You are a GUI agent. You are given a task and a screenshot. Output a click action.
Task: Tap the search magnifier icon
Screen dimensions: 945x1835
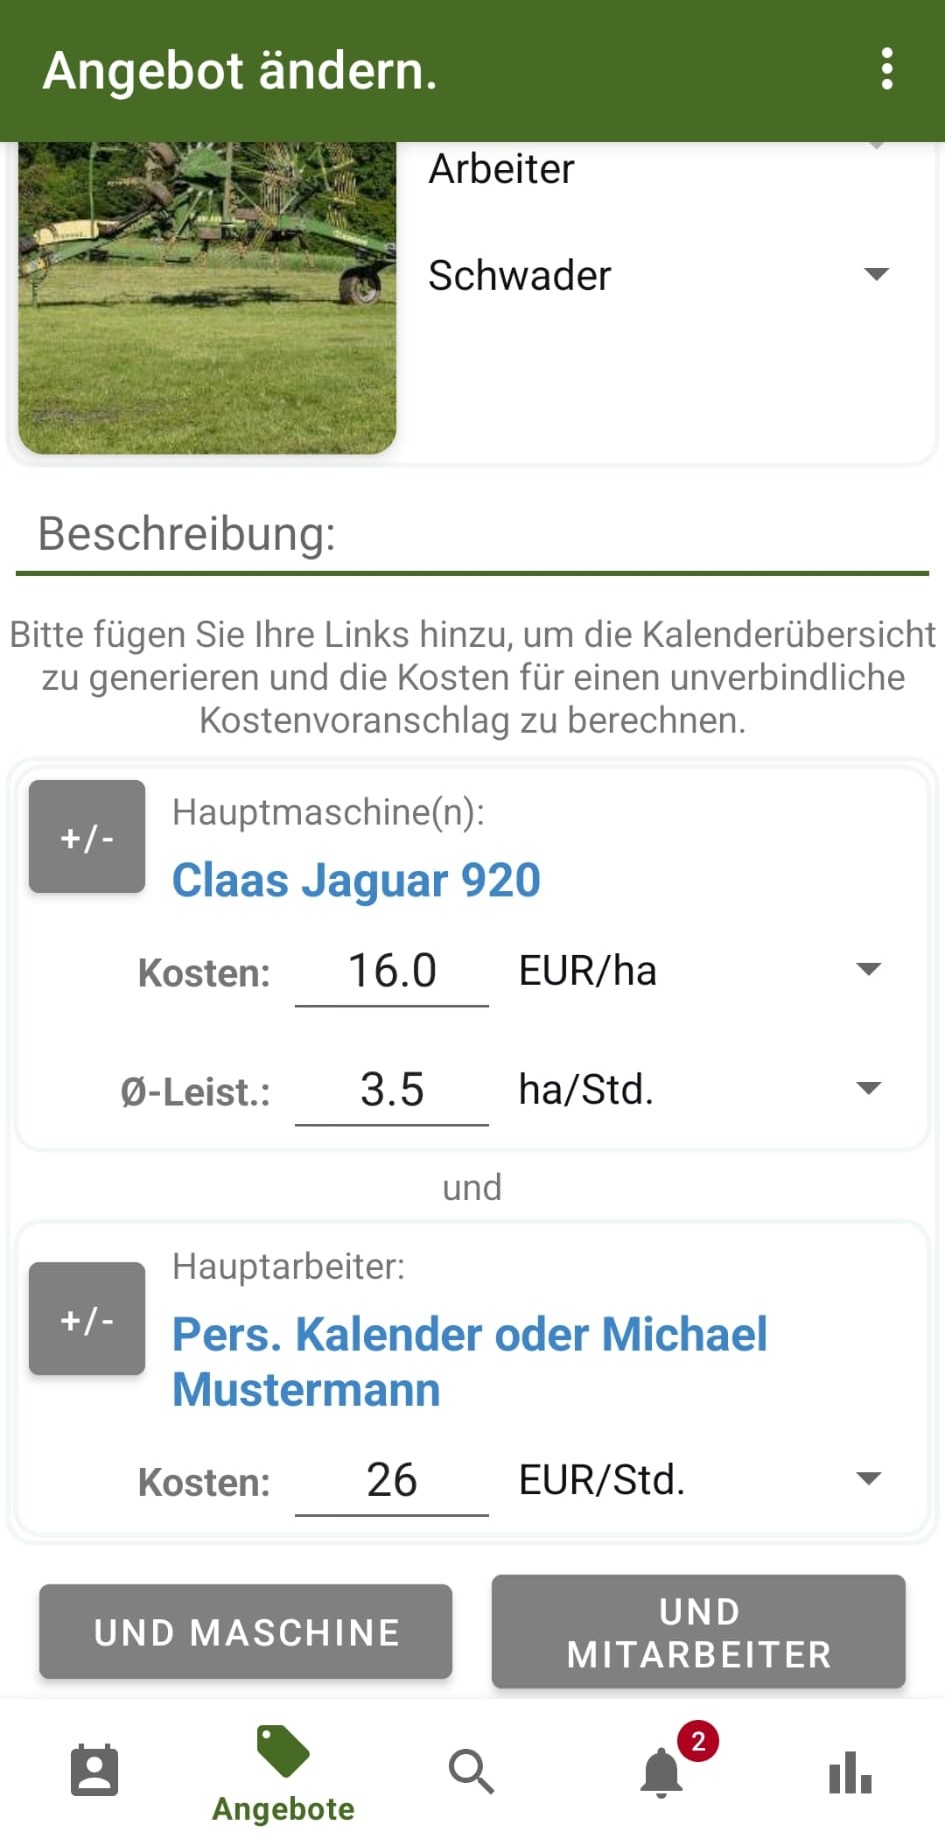tap(471, 1771)
